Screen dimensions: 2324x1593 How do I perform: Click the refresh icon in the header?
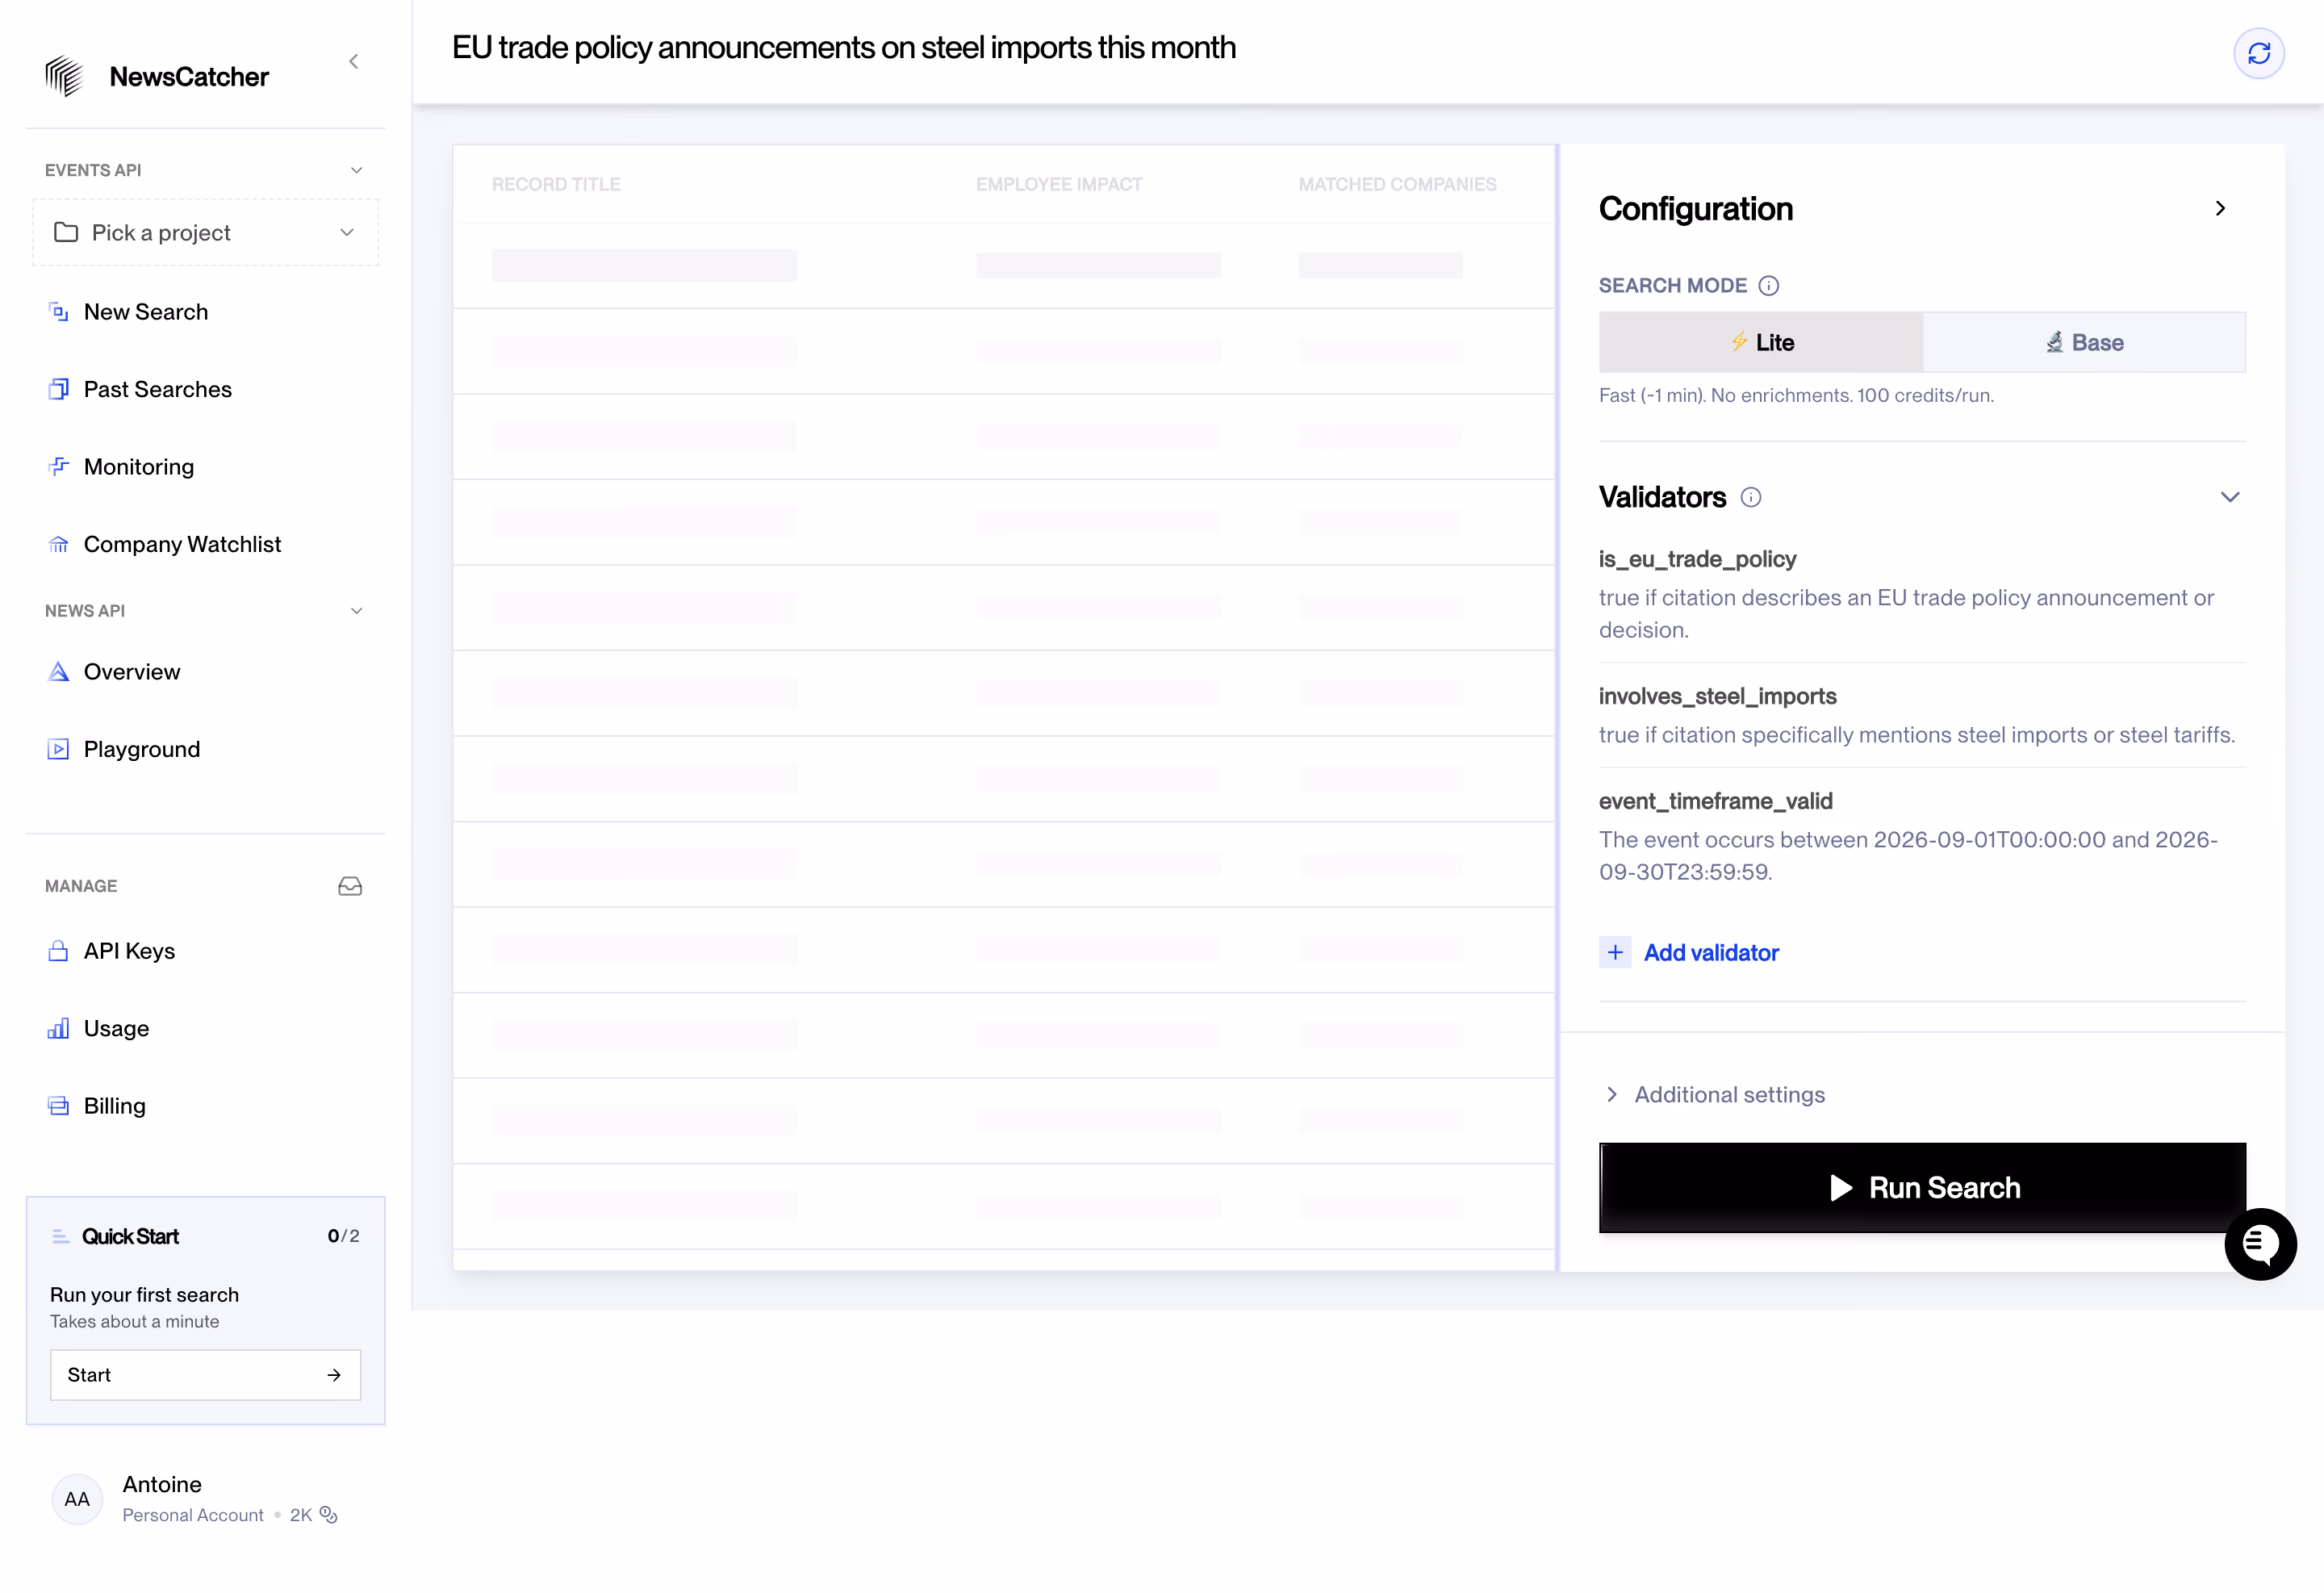pos(2258,53)
